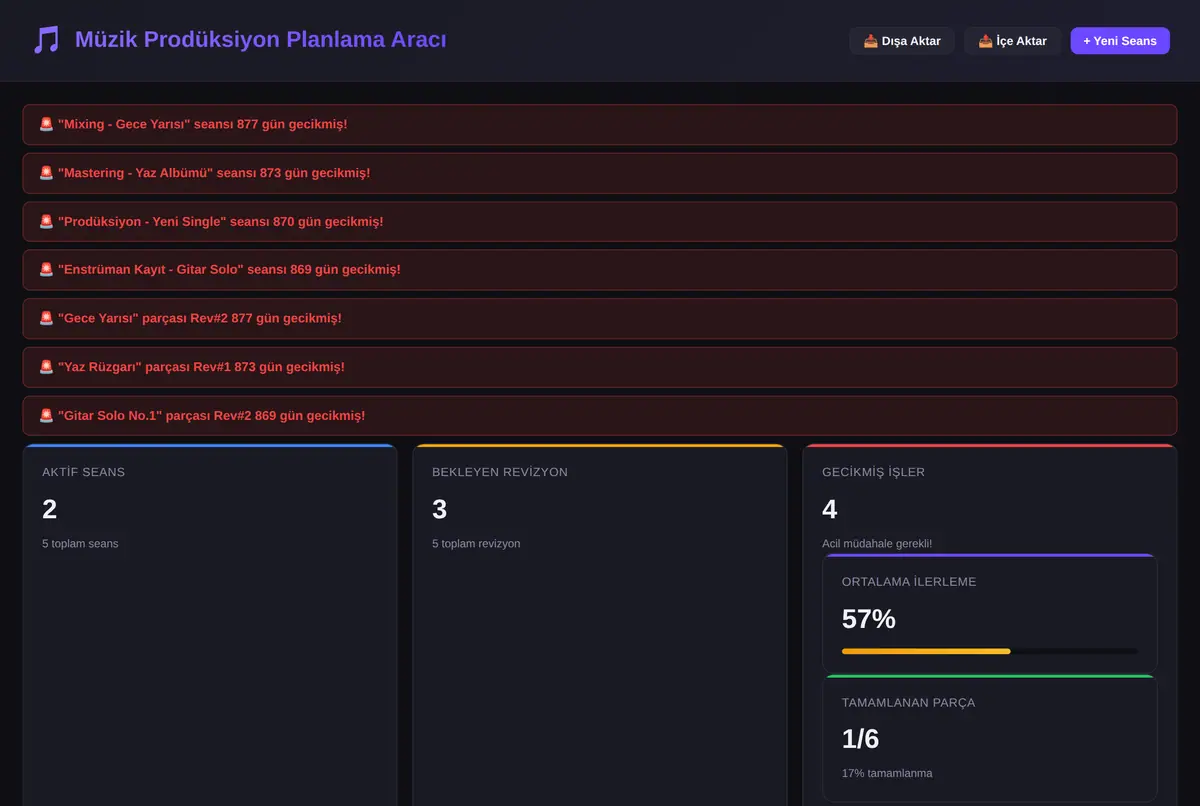The width and height of the screenshot is (1200, 806).
Task: Click the siren icon on Mastering alert
Action: (46, 173)
